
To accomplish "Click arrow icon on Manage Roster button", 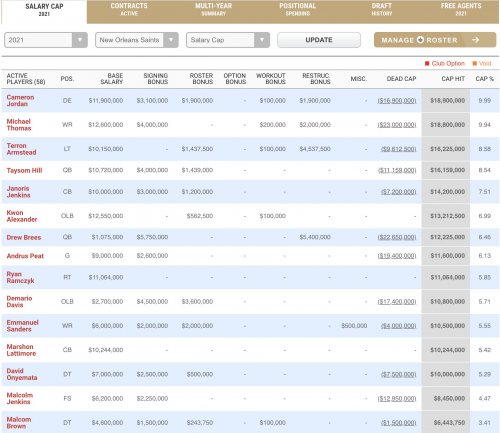I will [x=476, y=40].
